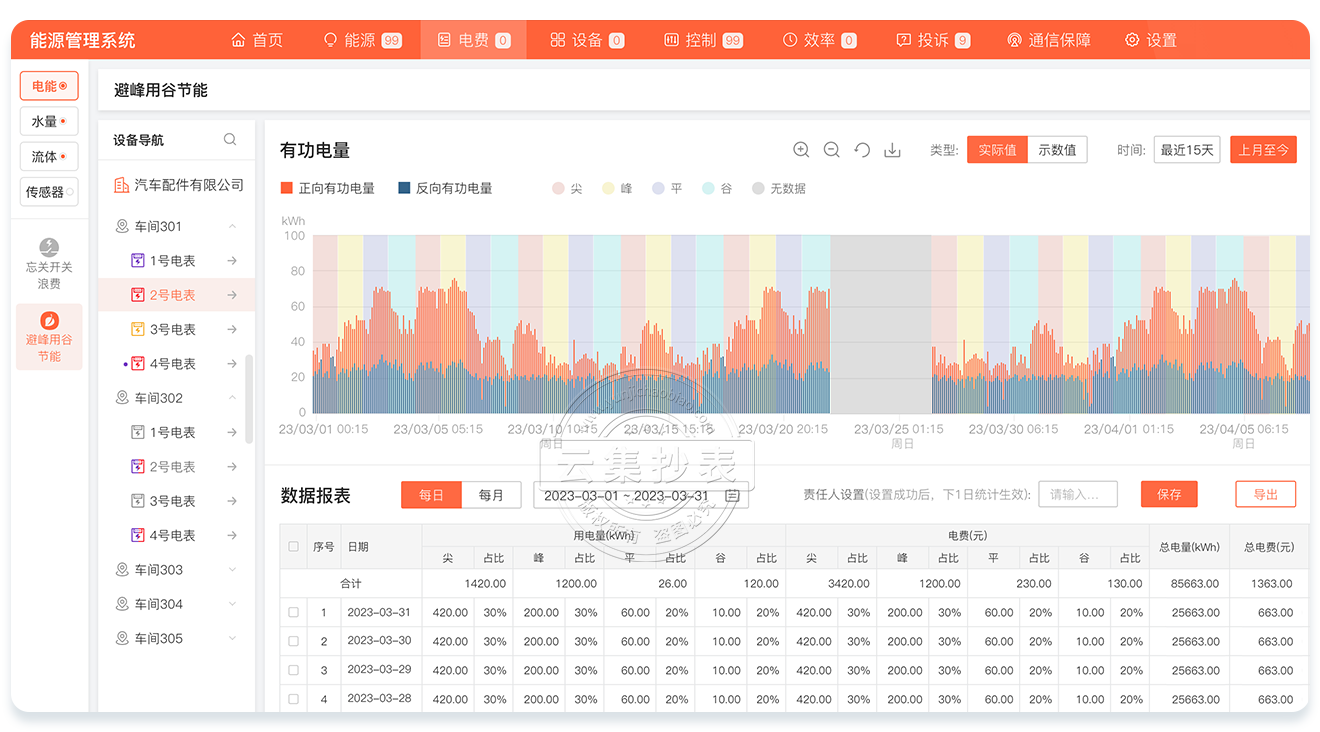Expand the 车间305 tree node

pyautogui.click(x=232, y=638)
